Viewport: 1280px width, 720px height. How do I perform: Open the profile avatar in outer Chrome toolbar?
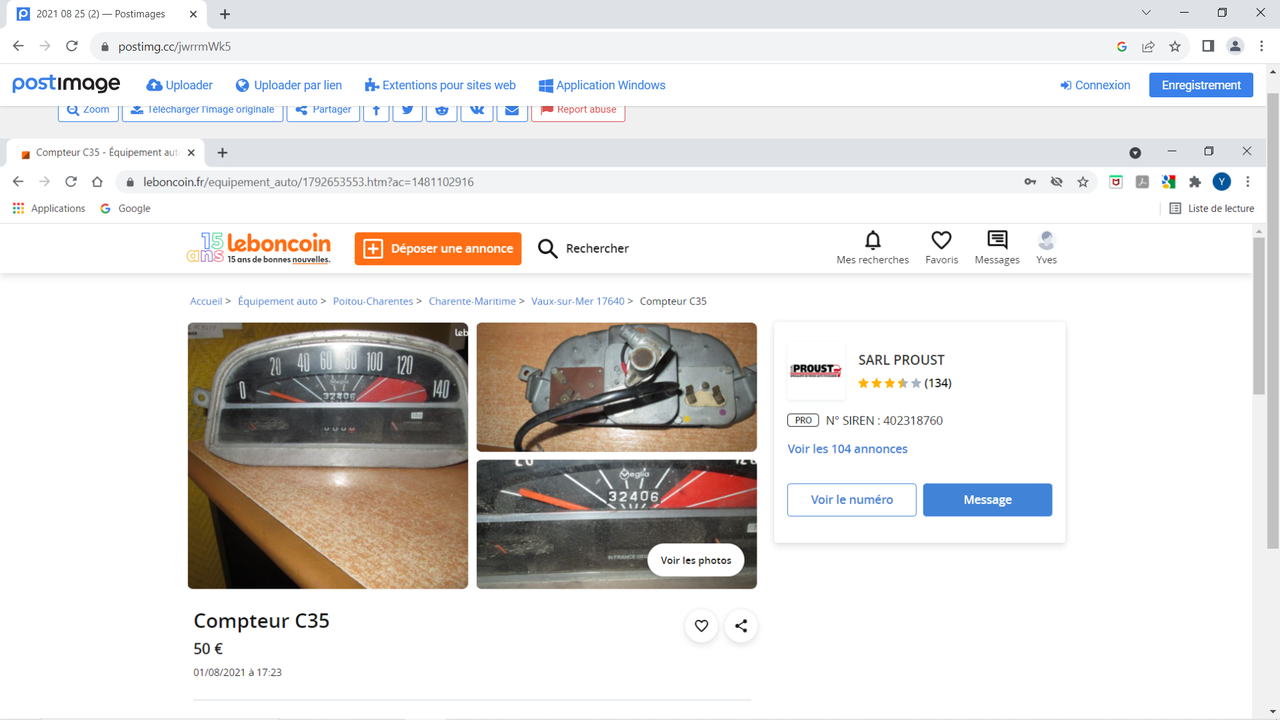pos(1235,46)
